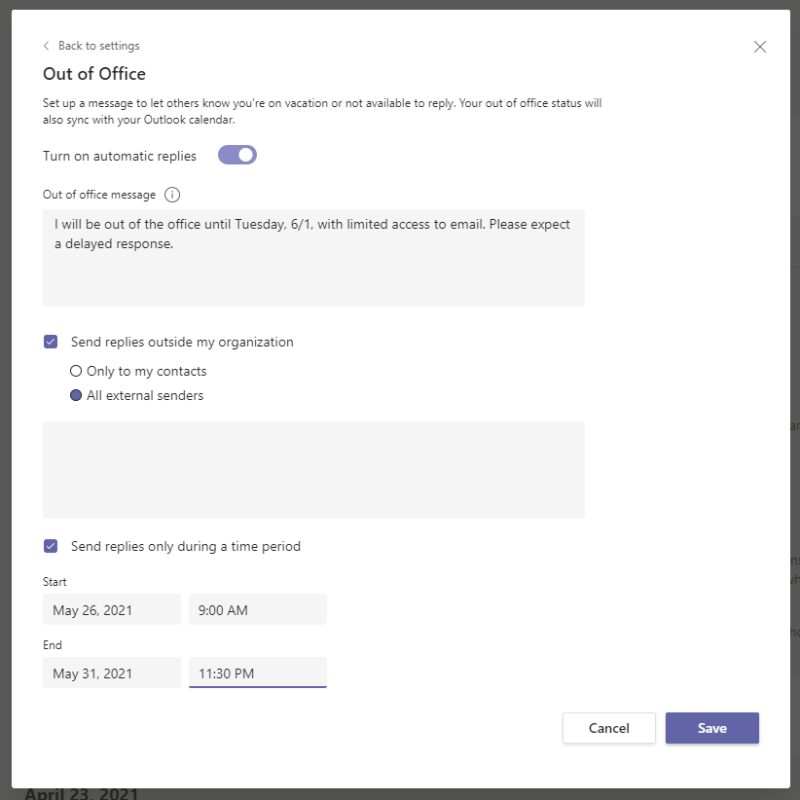Select Only to my contacts option

76,370
